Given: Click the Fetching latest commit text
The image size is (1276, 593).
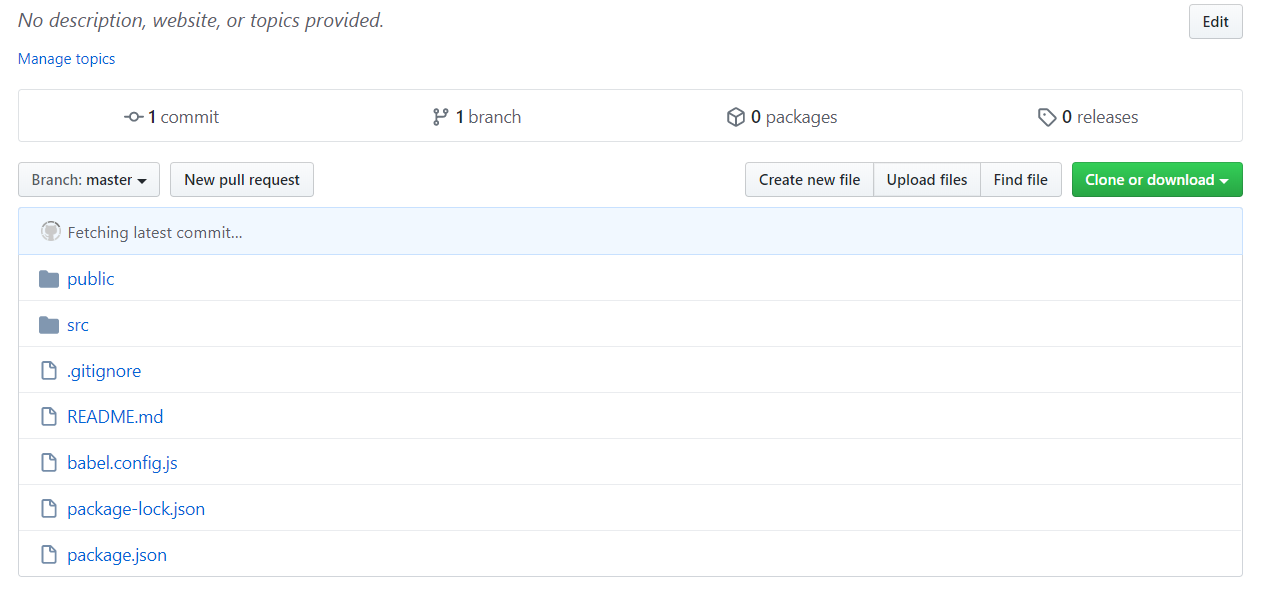Looking at the screenshot, I should pos(155,233).
